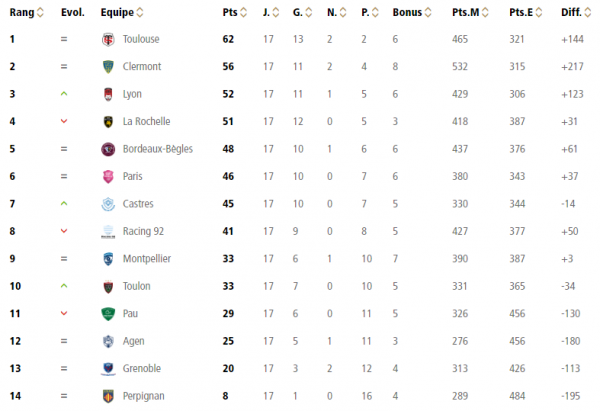Viewport: 600px width, 411px height.
Task: Click the Lyon club crest
Action: (x=108, y=94)
